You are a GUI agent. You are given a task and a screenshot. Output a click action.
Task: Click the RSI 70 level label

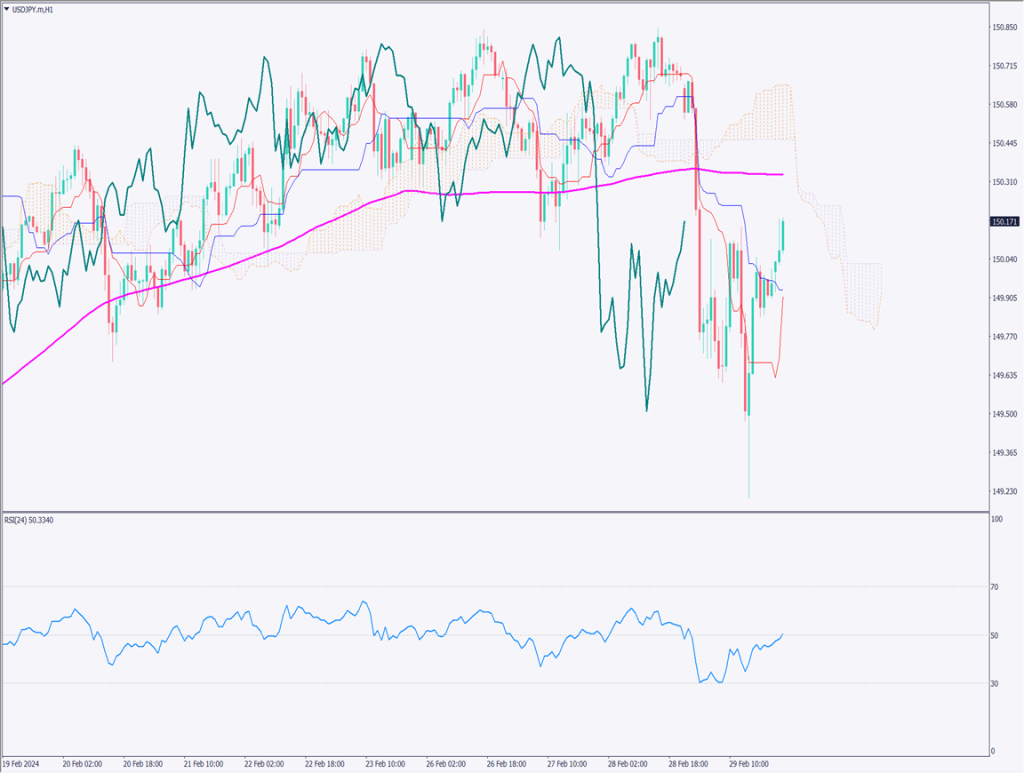click(x=995, y=587)
